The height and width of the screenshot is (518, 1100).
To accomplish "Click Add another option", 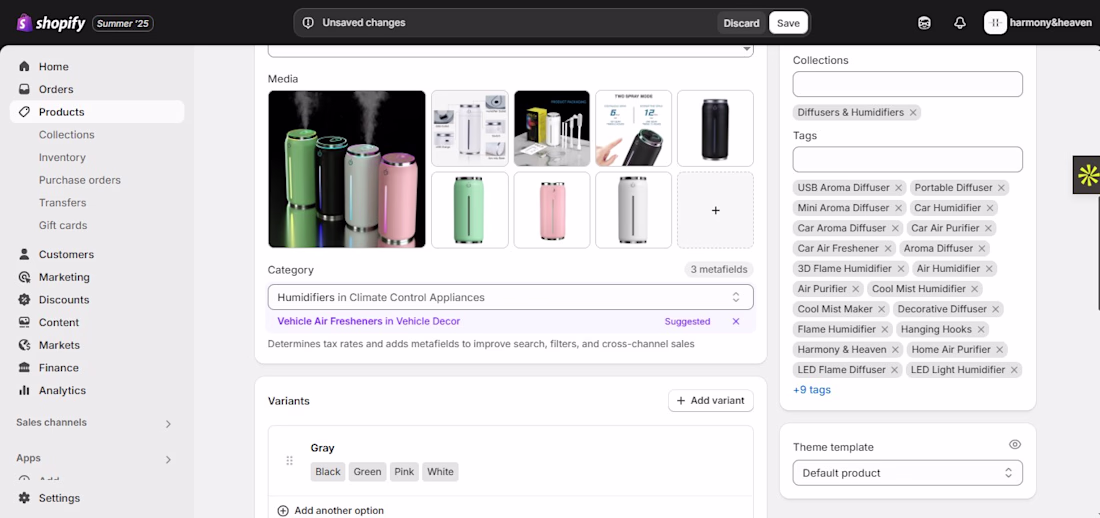I will [331, 511].
